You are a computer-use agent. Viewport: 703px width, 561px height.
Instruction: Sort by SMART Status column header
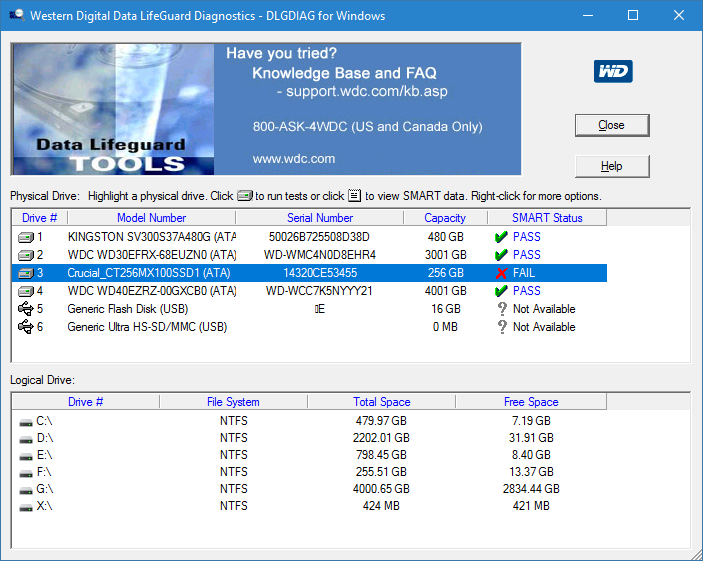547,218
